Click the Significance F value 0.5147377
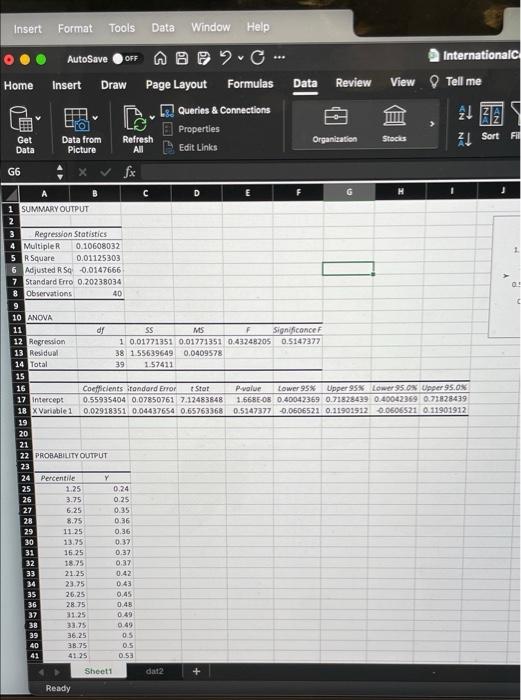This screenshot has width=521, height=700. pyautogui.click(x=300, y=342)
